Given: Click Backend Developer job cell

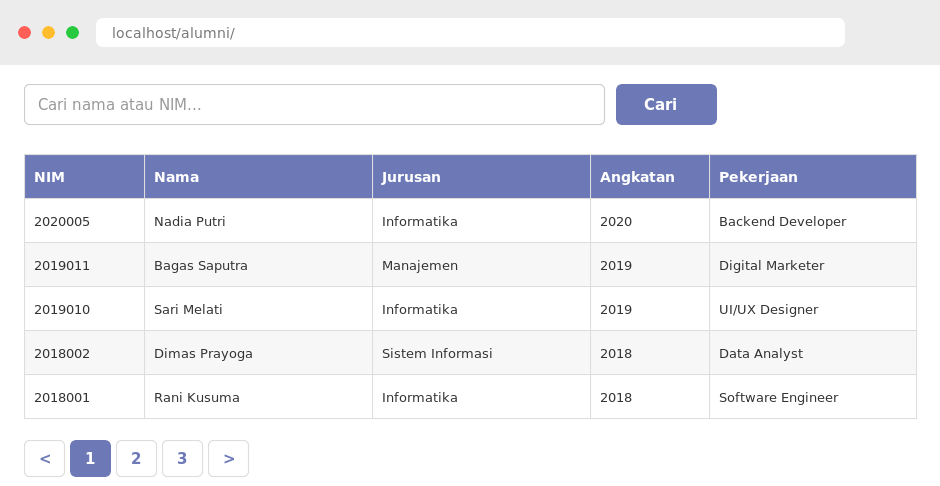Looking at the screenshot, I should pyautogui.click(x=813, y=221).
